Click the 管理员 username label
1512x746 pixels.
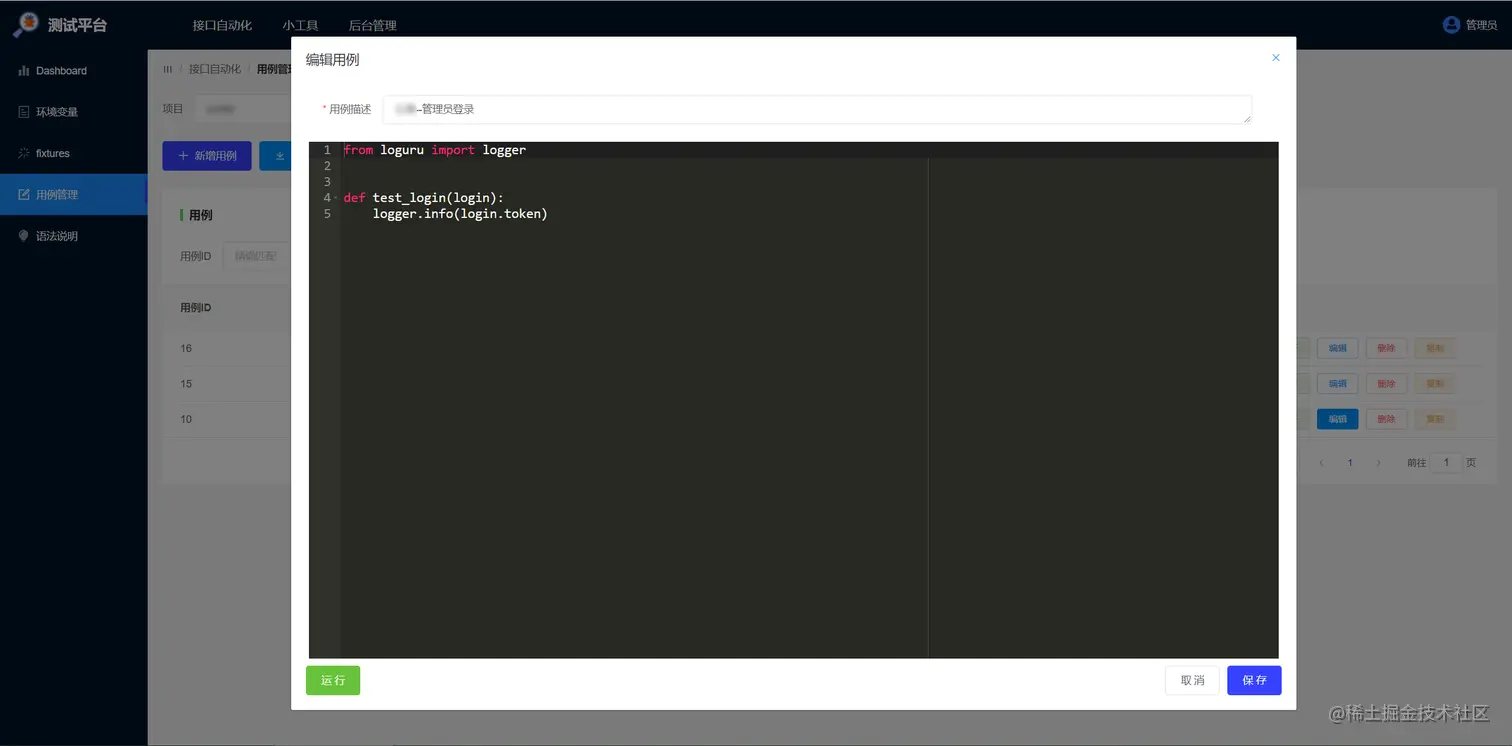tap(1481, 25)
